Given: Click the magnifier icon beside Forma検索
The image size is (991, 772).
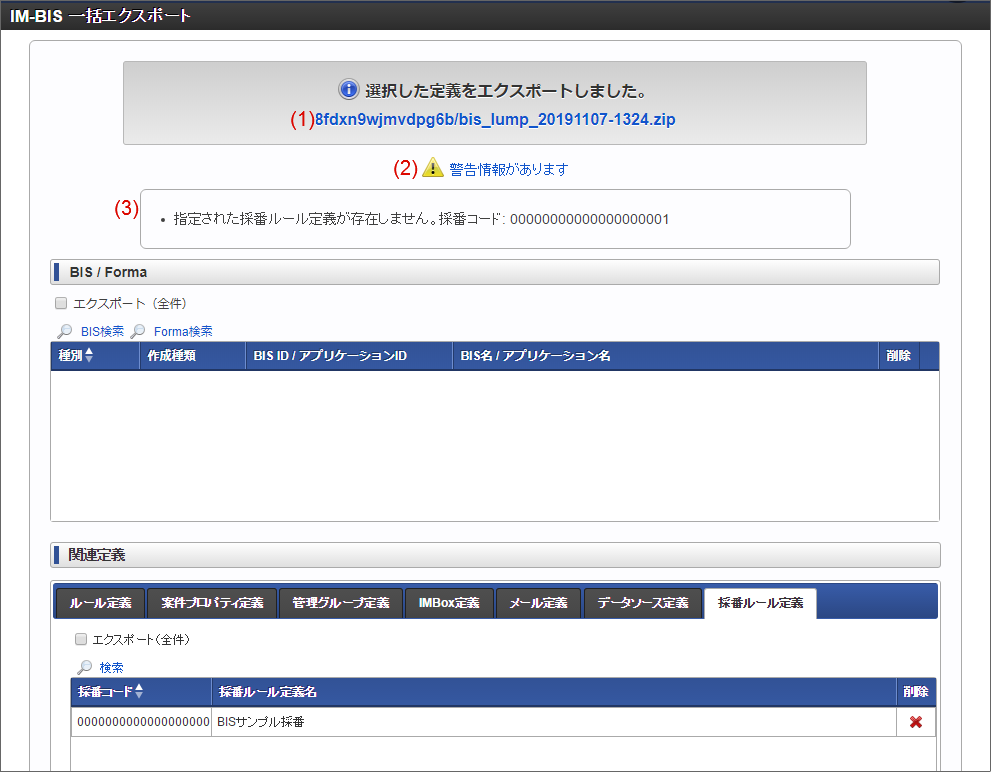Looking at the screenshot, I should 138,331.
